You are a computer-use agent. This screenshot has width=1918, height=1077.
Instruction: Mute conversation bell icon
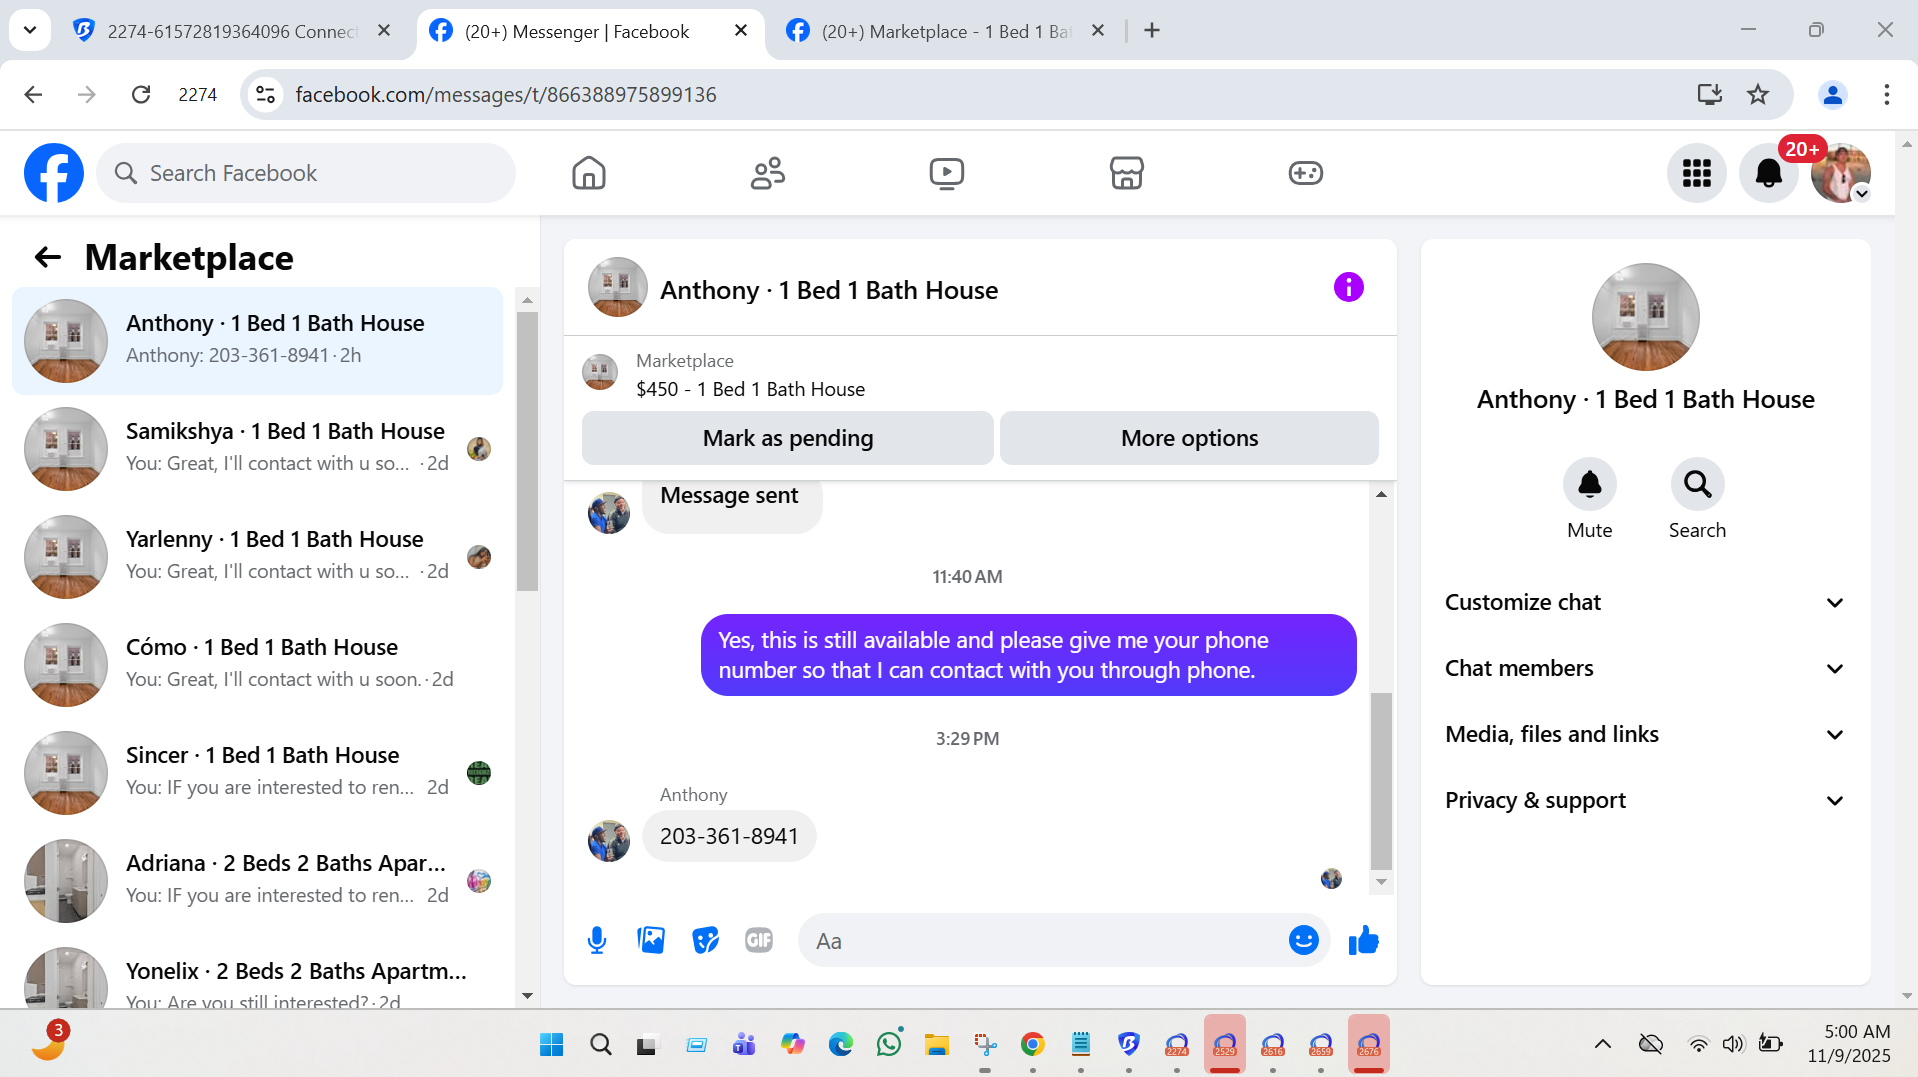(x=1590, y=485)
